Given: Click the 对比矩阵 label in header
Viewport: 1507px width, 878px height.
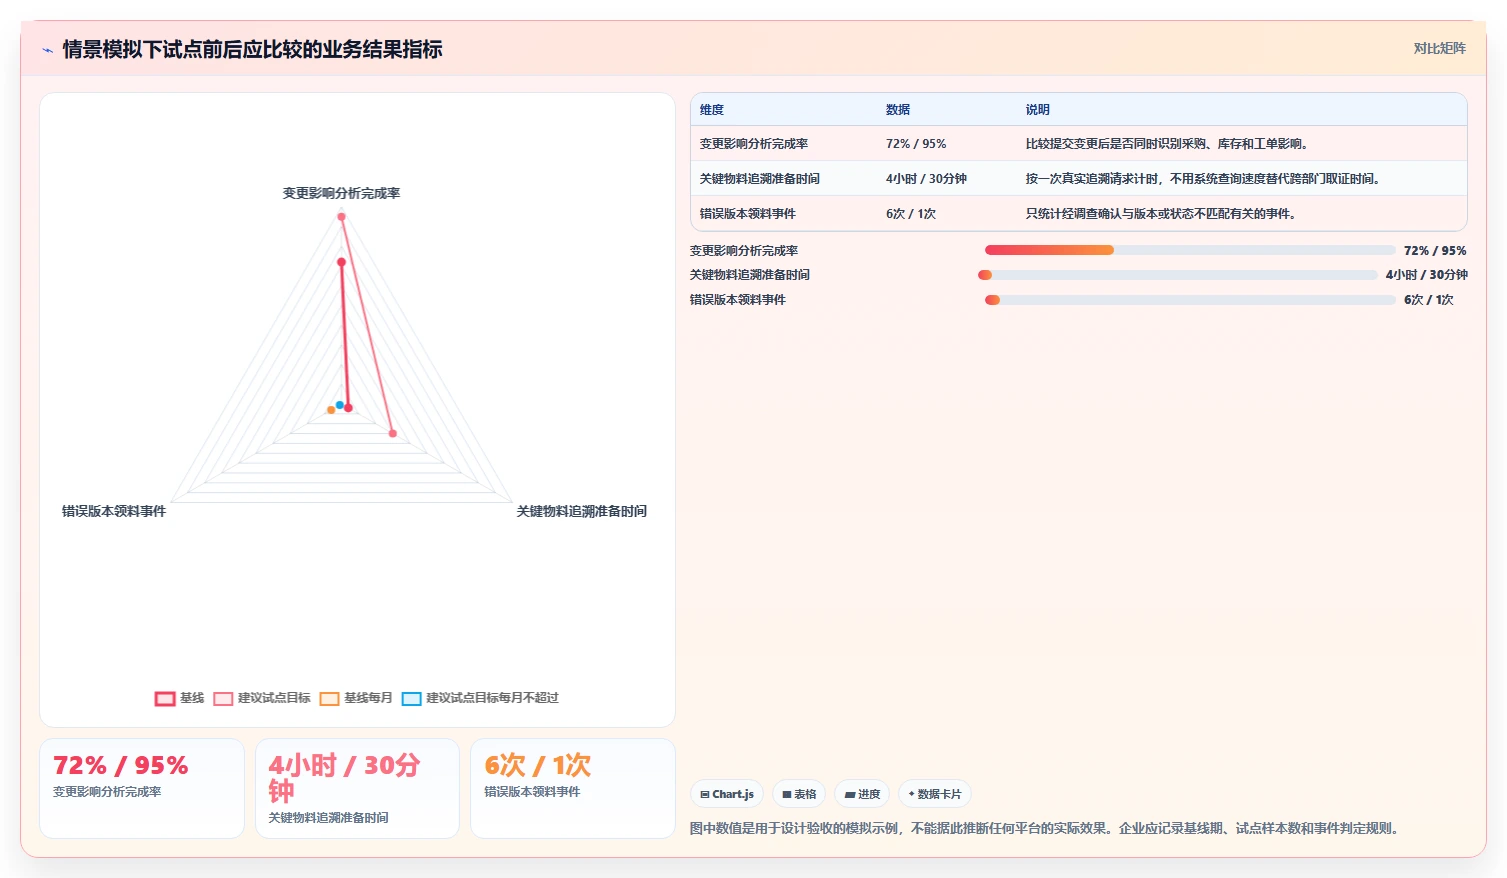Looking at the screenshot, I should point(1439,48).
